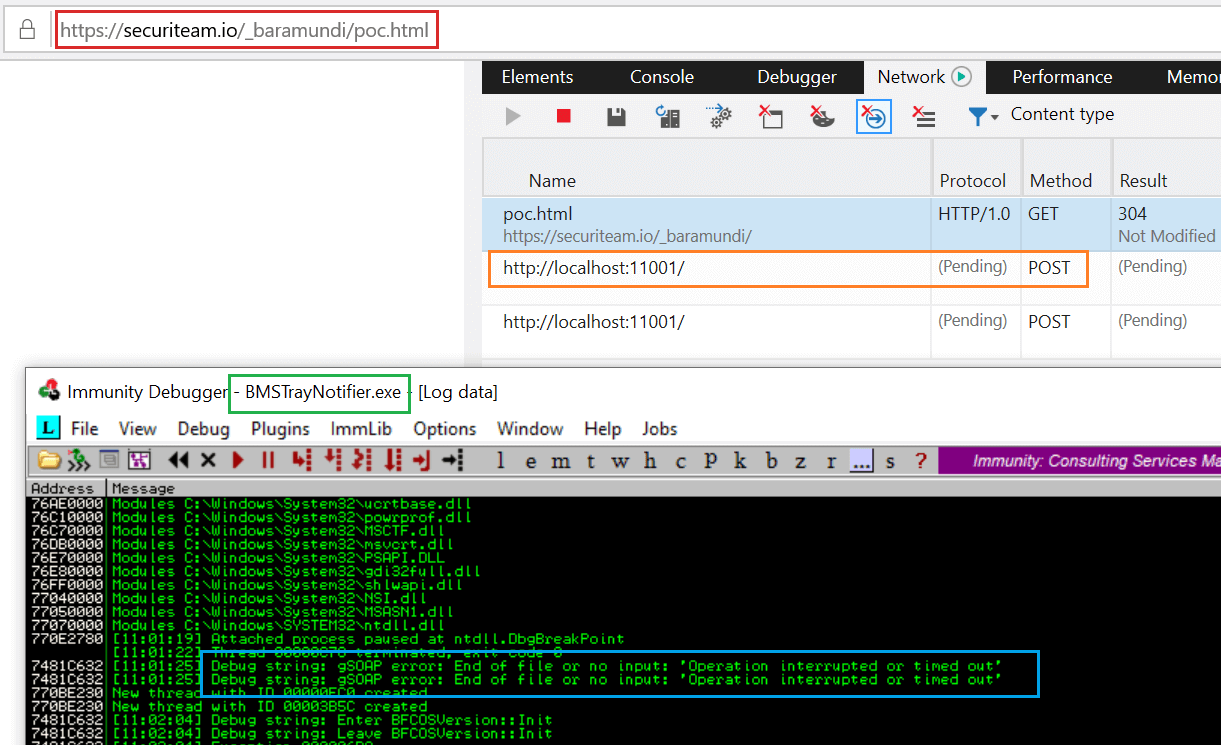The height and width of the screenshot is (745, 1221).
Task: Click the start profiling play icon in Network toolbar
Action: point(513,116)
